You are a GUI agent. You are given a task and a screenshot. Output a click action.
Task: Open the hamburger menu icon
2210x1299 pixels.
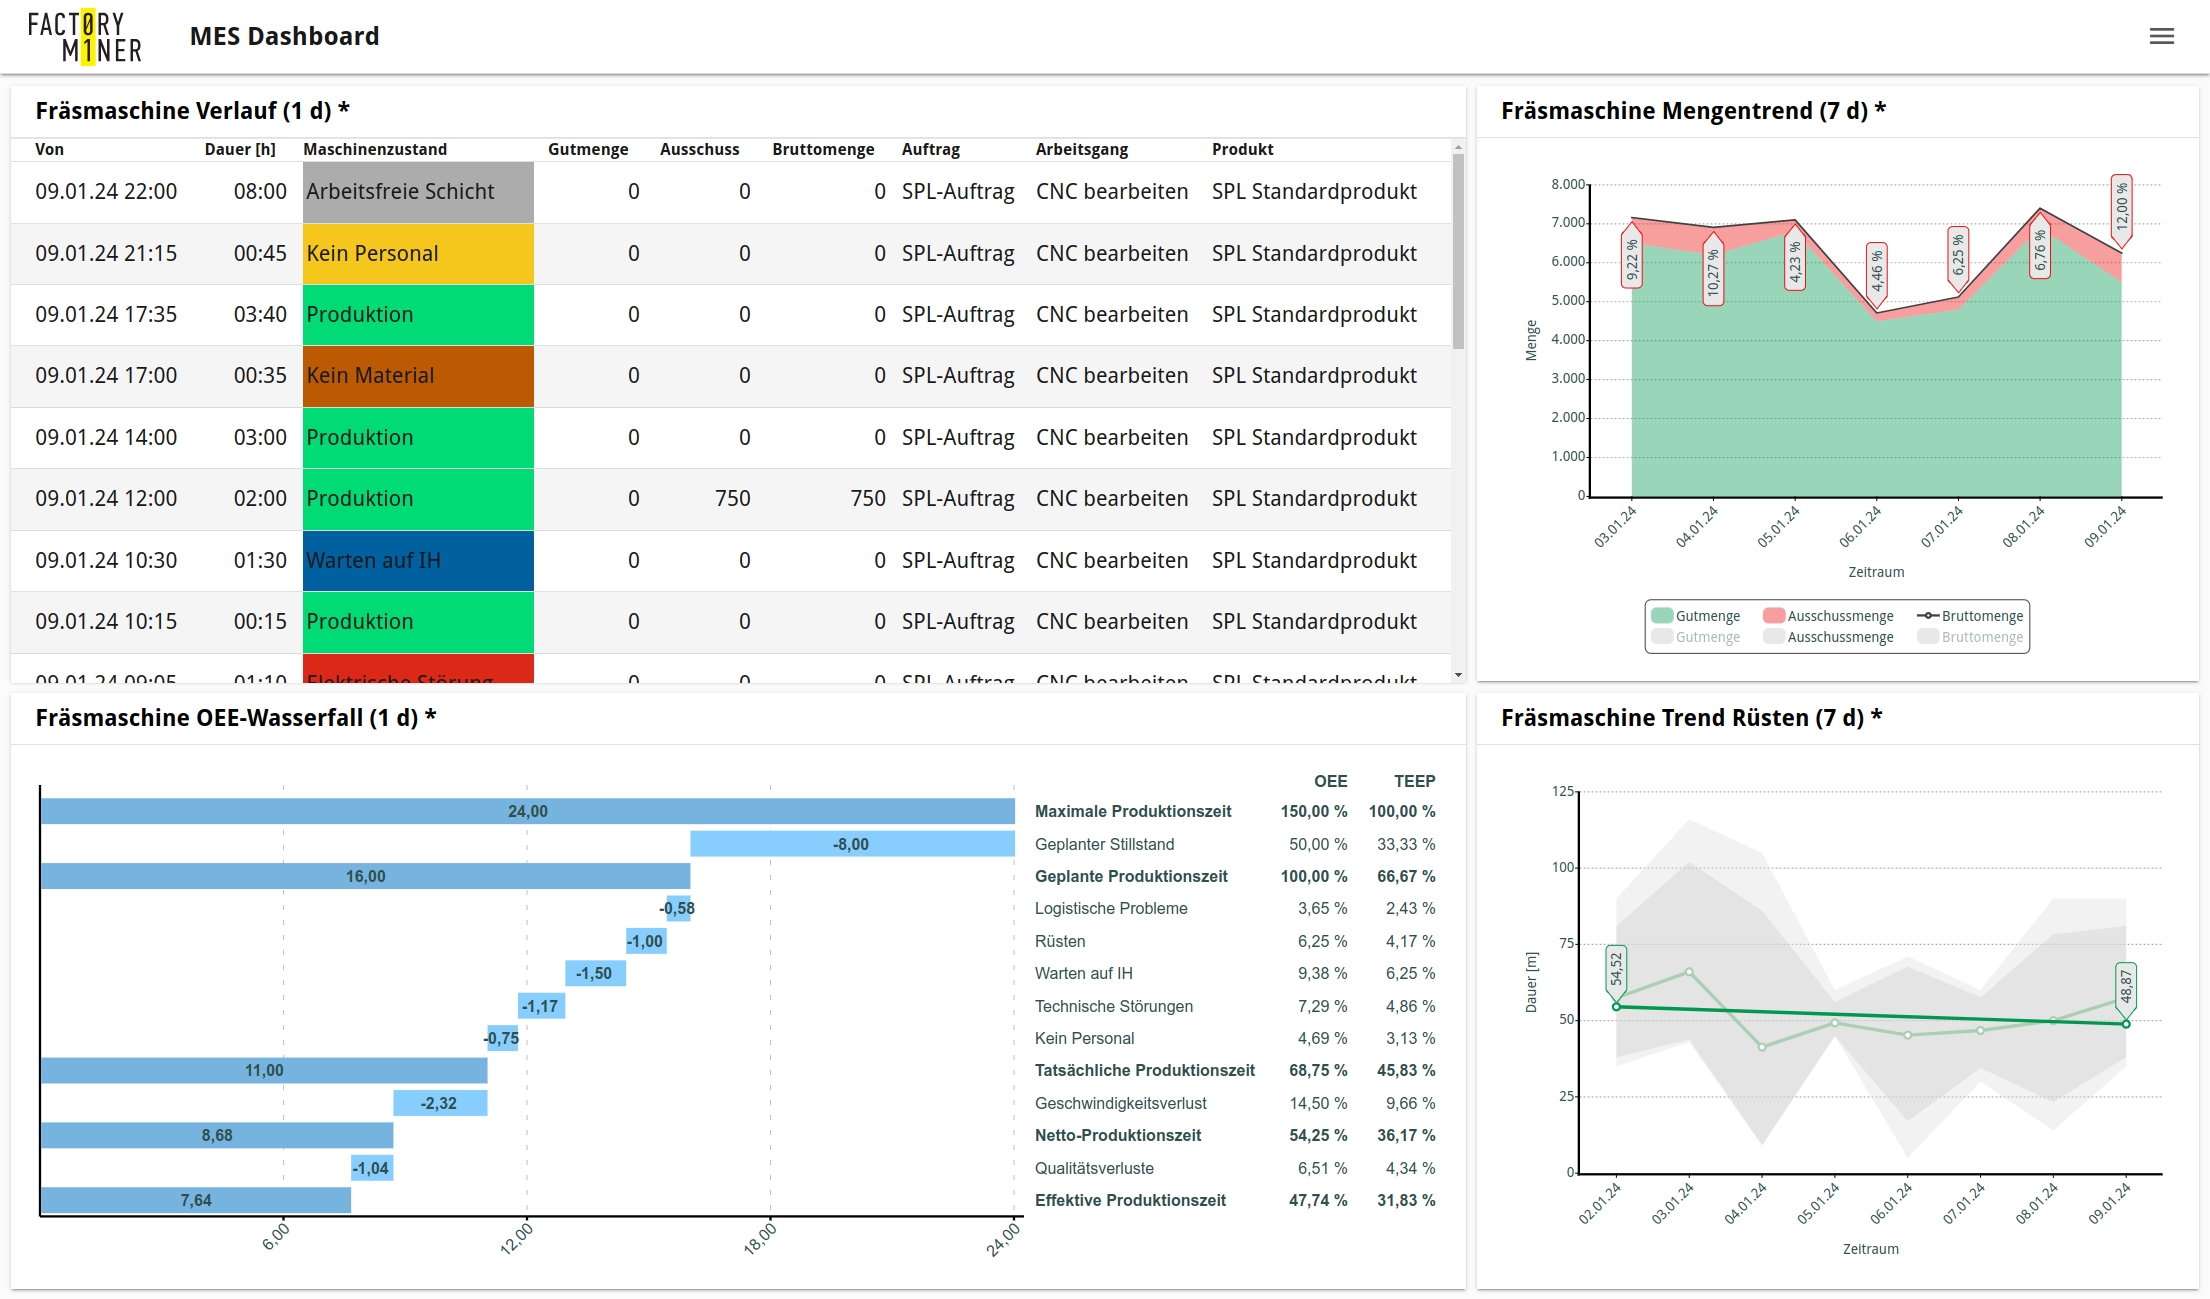click(x=2161, y=37)
